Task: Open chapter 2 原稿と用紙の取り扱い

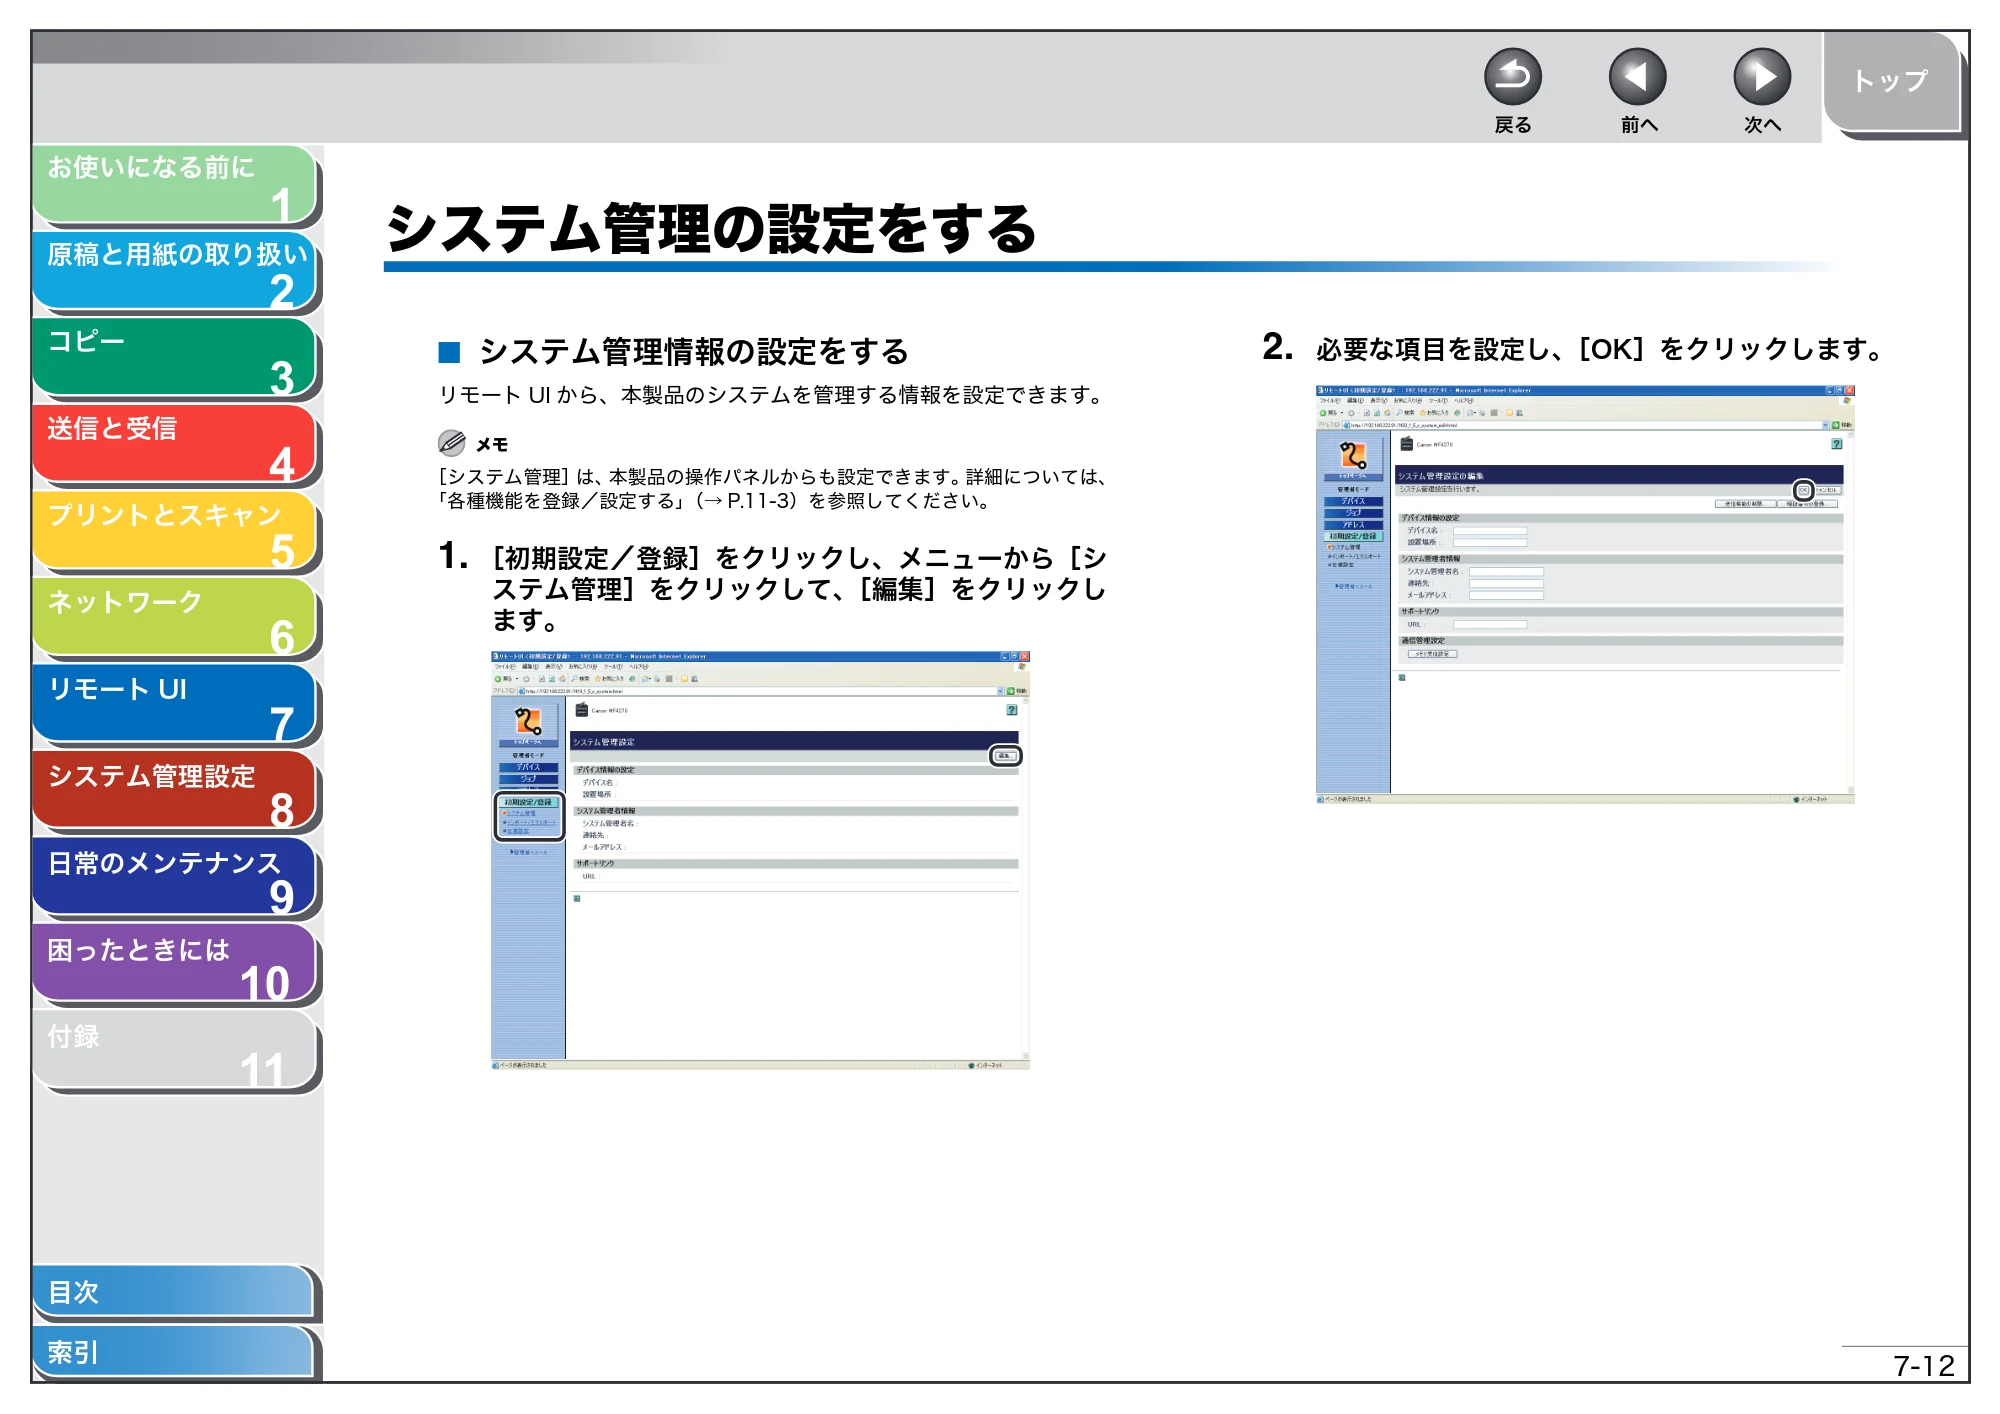Action: (175, 272)
